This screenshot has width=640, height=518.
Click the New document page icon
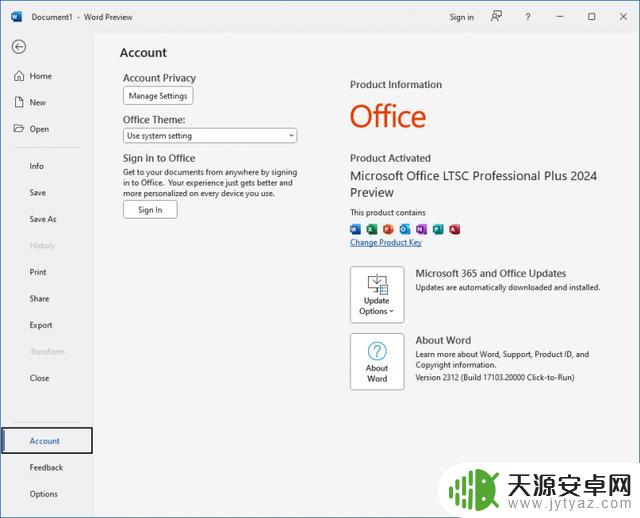coord(19,102)
